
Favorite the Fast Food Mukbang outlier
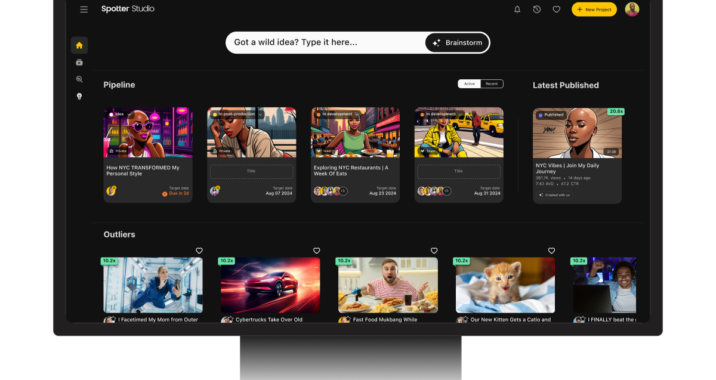(434, 251)
